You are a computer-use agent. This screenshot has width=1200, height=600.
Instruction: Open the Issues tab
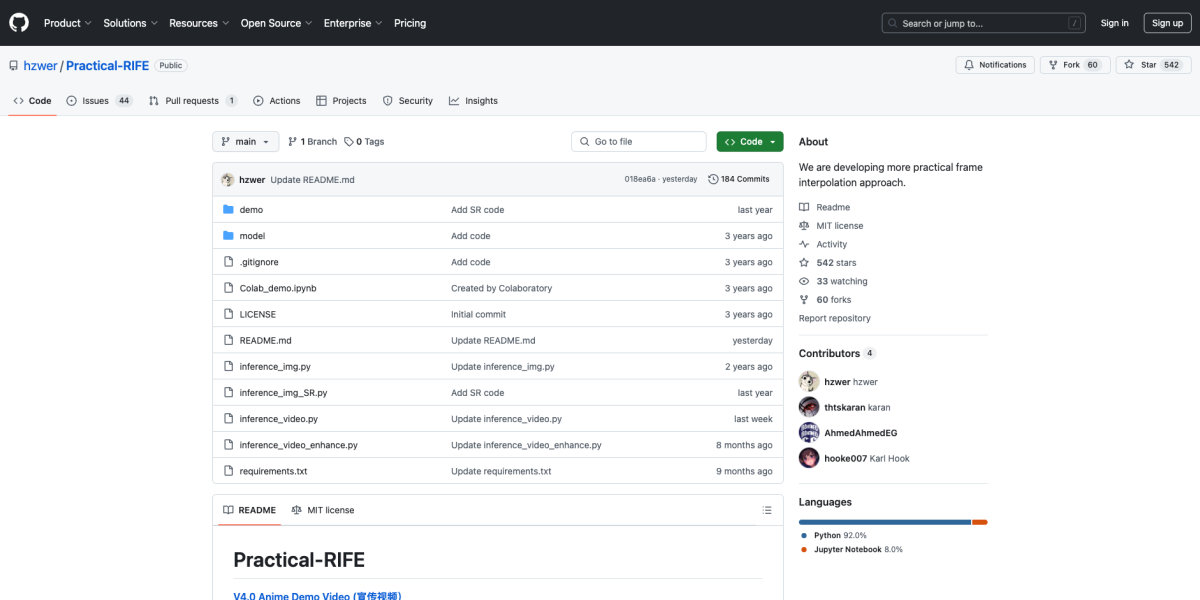coord(98,101)
